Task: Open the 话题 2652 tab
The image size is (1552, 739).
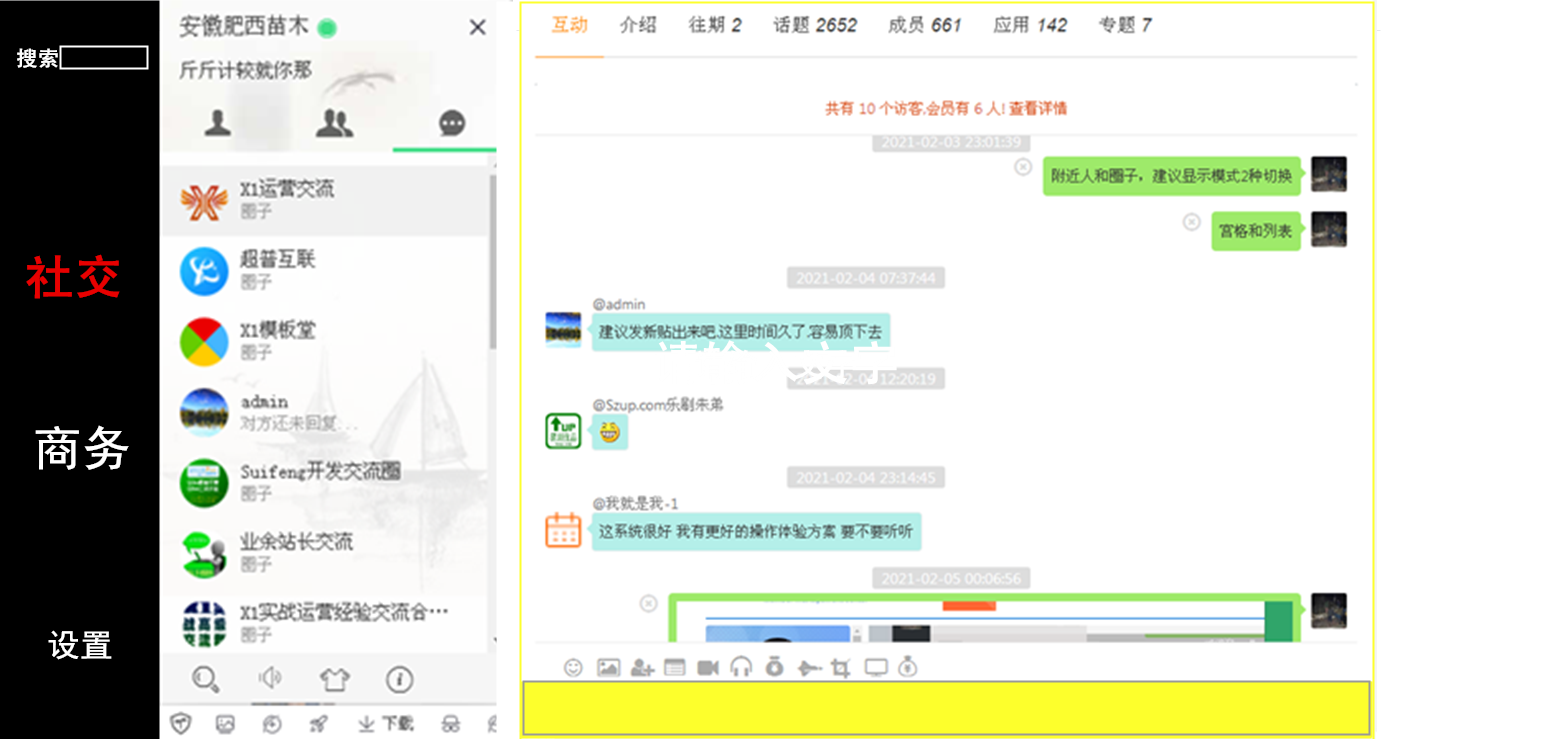Action: coord(814,26)
